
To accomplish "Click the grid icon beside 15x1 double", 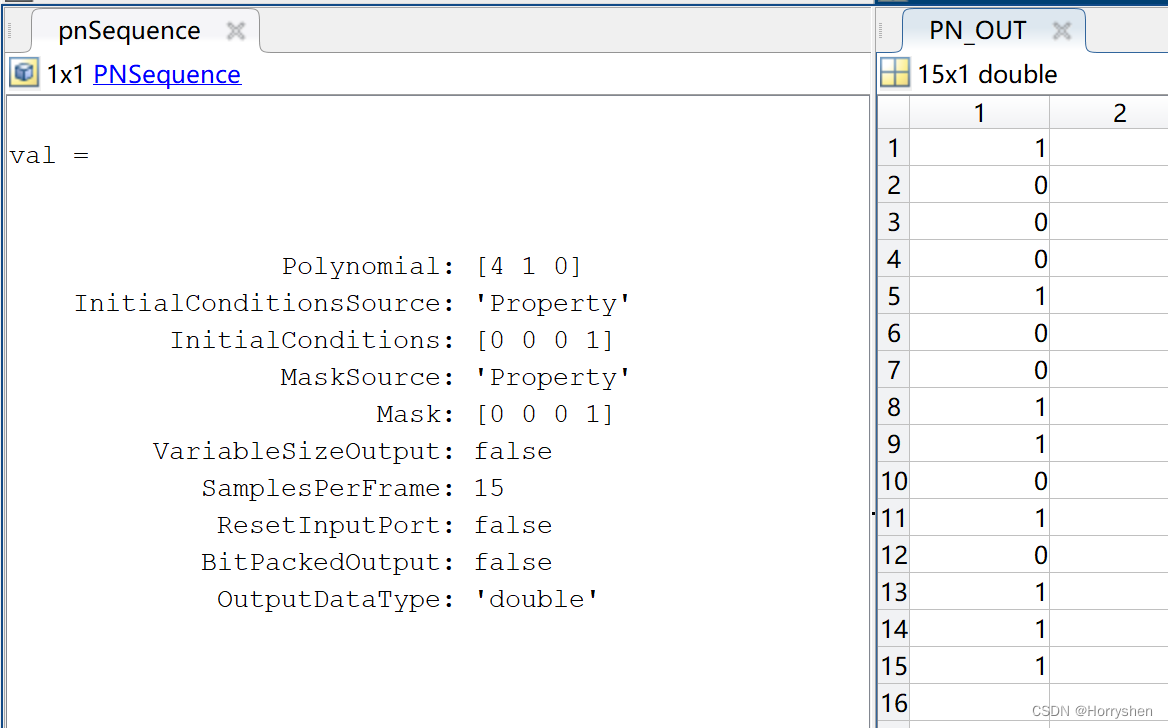I will tap(895, 73).
